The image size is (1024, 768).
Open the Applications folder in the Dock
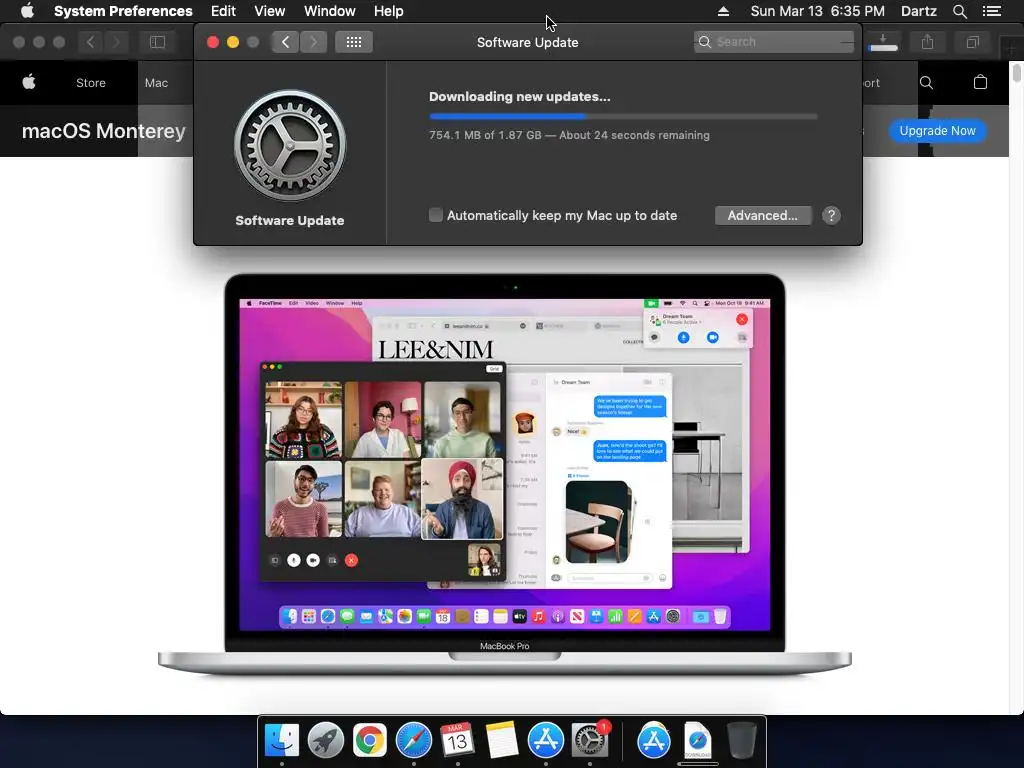[653, 741]
